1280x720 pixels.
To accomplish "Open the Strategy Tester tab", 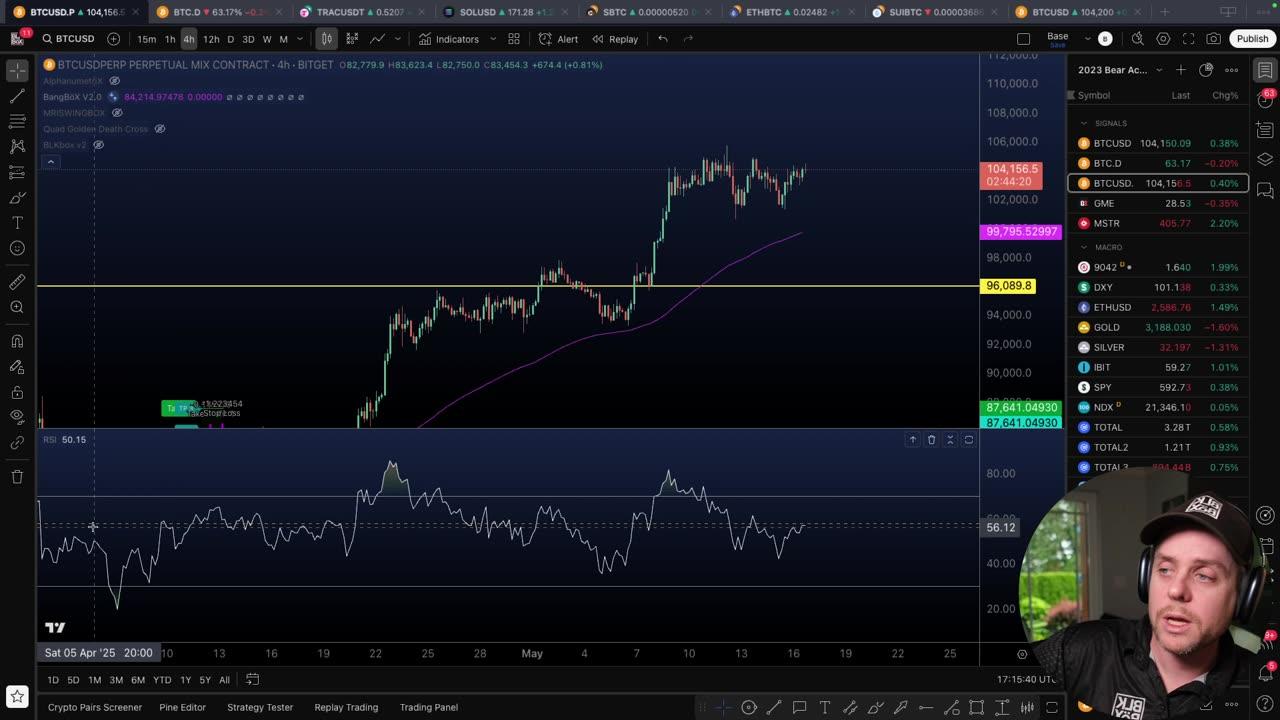I will [x=260, y=707].
